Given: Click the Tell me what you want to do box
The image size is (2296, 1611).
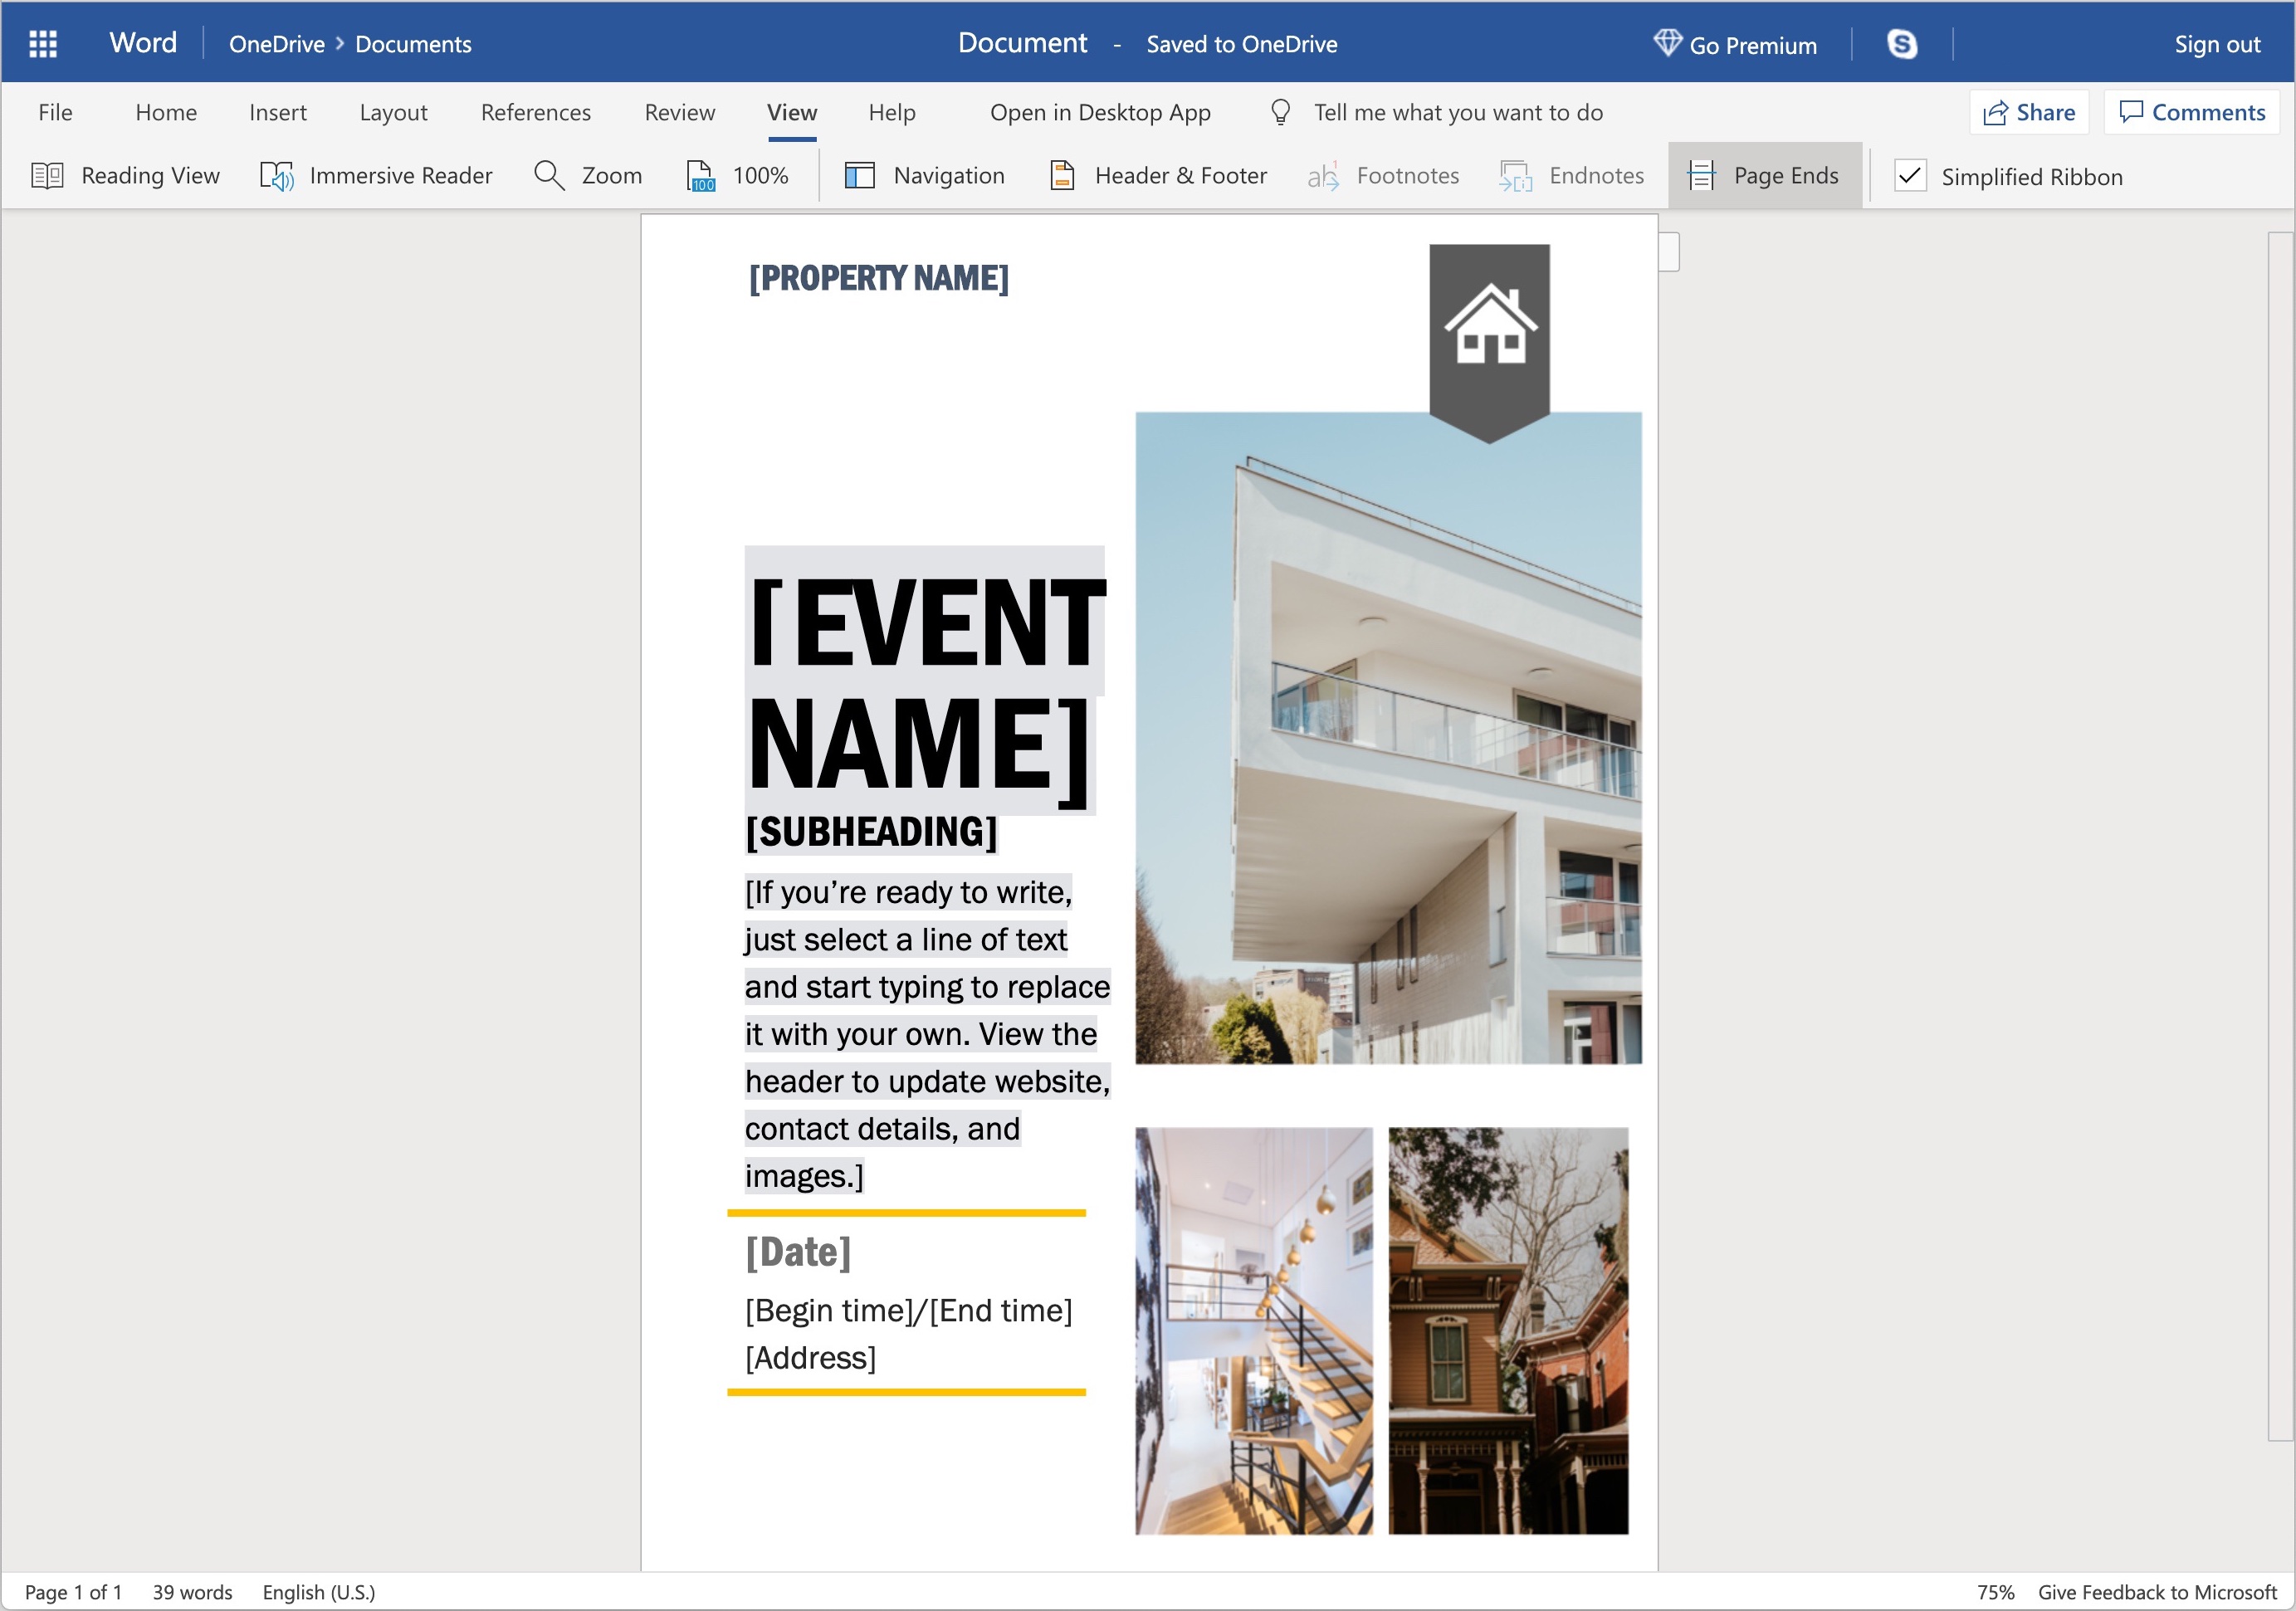Looking at the screenshot, I should point(1458,112).
